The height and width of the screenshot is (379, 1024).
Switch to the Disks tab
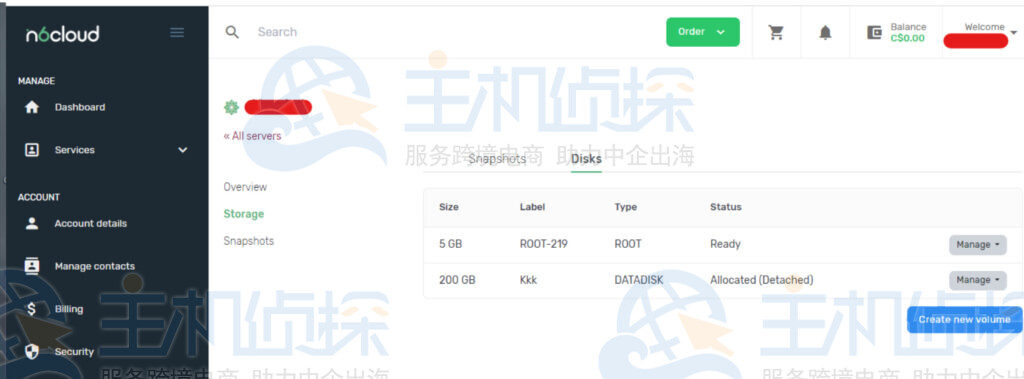(586, 159)
